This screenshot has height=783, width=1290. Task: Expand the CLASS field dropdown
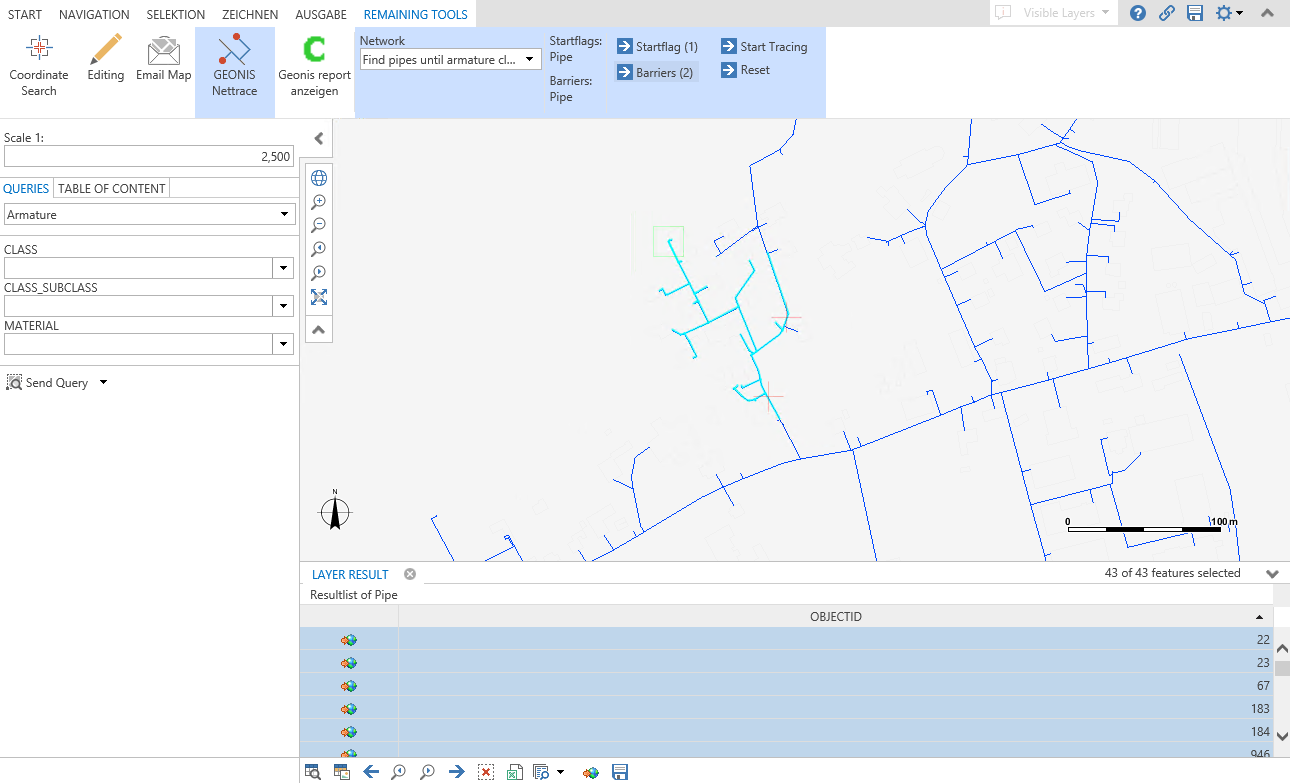(283, 267)
